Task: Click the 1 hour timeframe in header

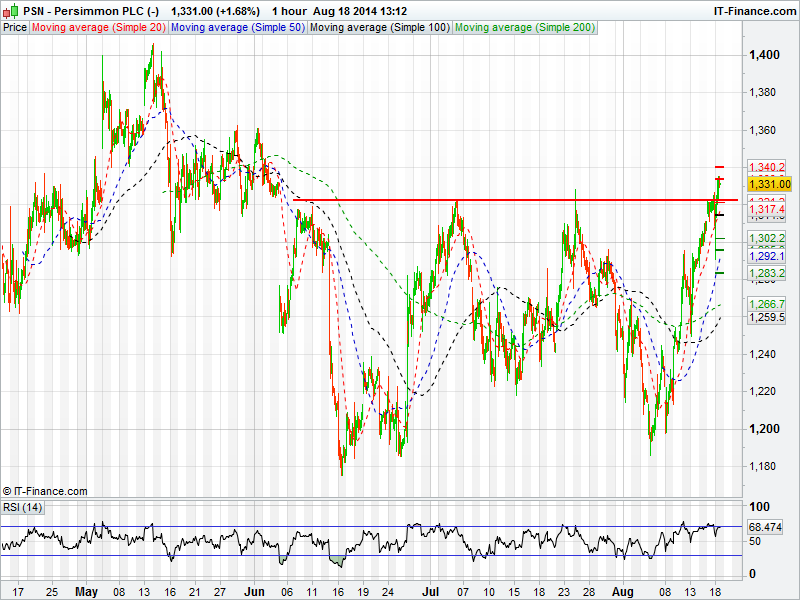Action: pyautogui.click(x=291, y=10)
